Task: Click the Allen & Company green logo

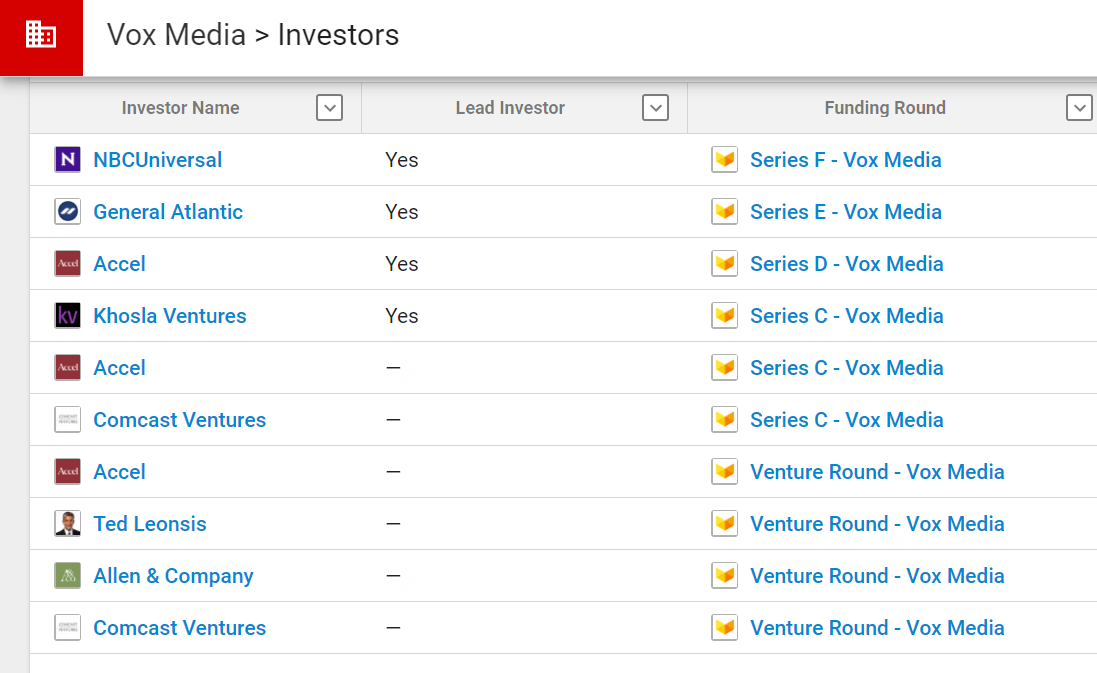Action: coord(68,576)
